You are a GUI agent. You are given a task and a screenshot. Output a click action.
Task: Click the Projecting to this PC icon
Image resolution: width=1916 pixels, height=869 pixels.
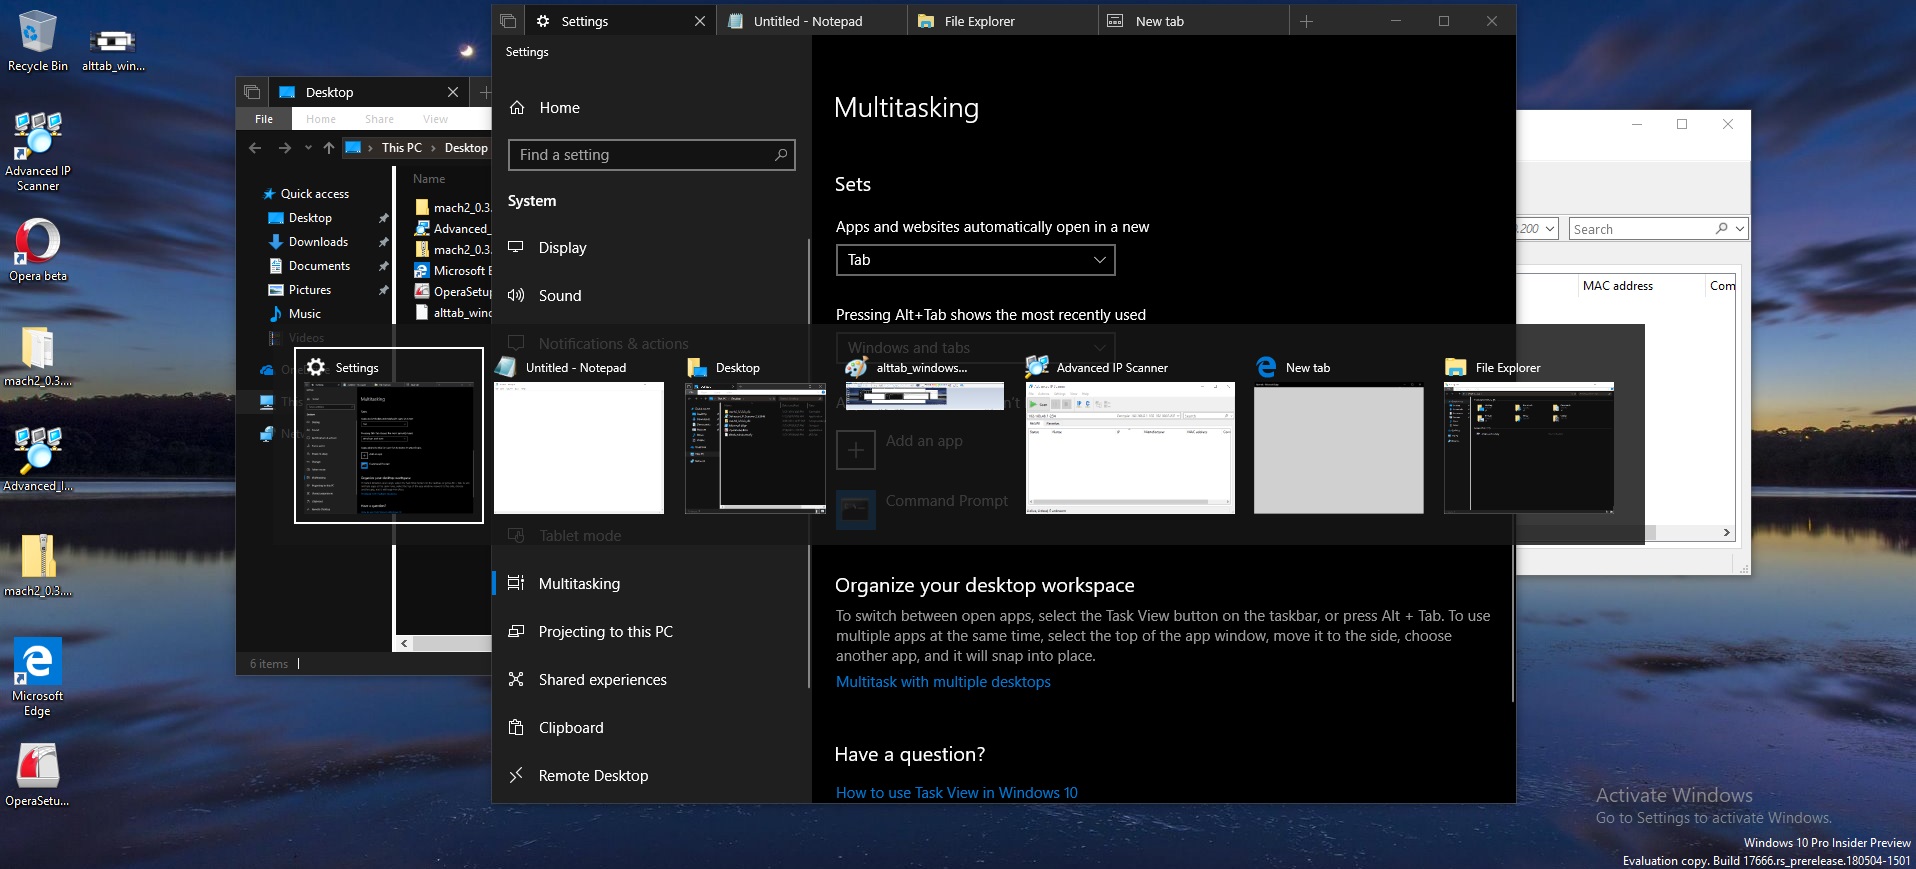pyautogui.click(x=516, y=631)
